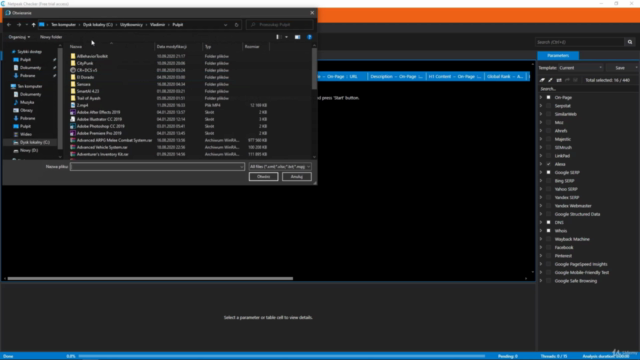This screenshot has height=360, width=640.
Task: Expand the Majestic parameter group
Action: pyautogui.click(x=541, y=139)
